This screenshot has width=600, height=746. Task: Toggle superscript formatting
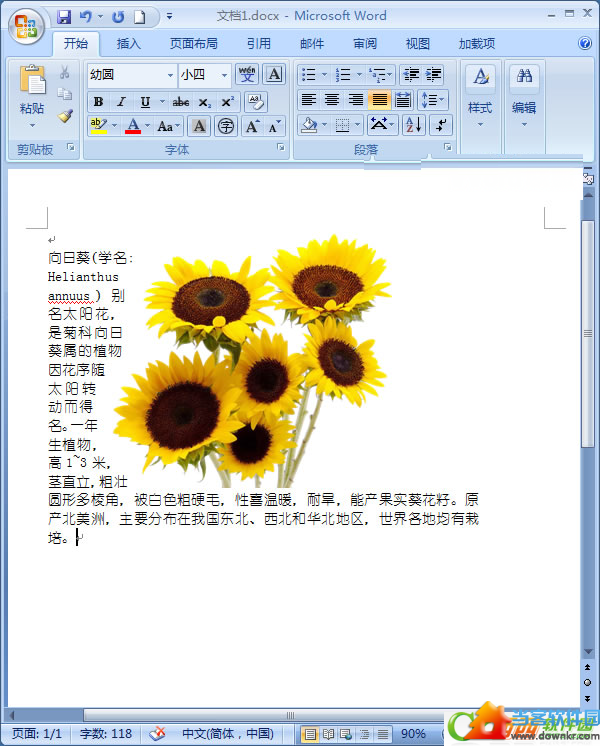click(227, 102)
